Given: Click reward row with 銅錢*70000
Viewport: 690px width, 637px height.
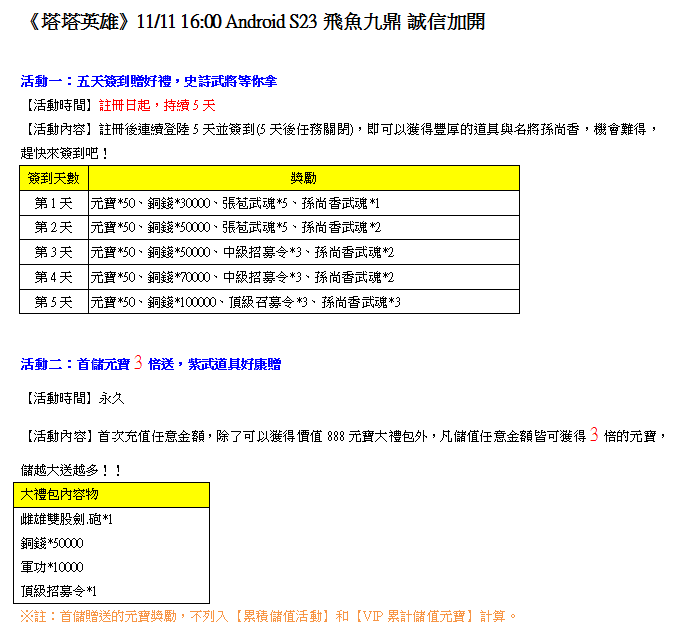Looking at the screenshot, I should click(304, 277).
